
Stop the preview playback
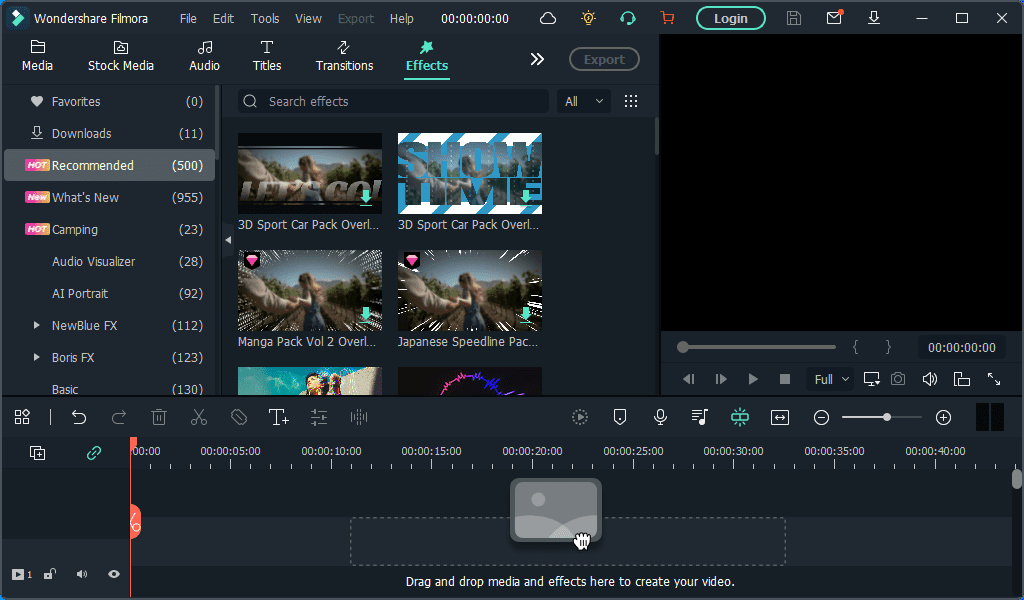point(785,379)
